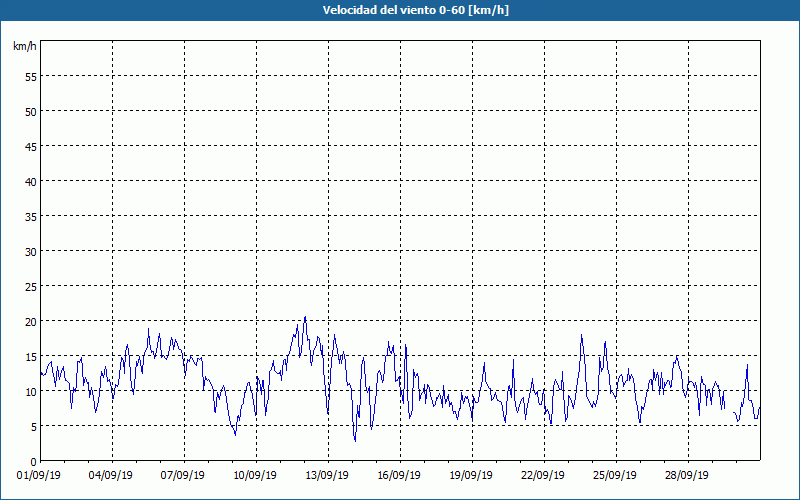Click the '28/09/19' date label
Image resolution: width=800 pixels, height=500 pixels.
[687, 476]
